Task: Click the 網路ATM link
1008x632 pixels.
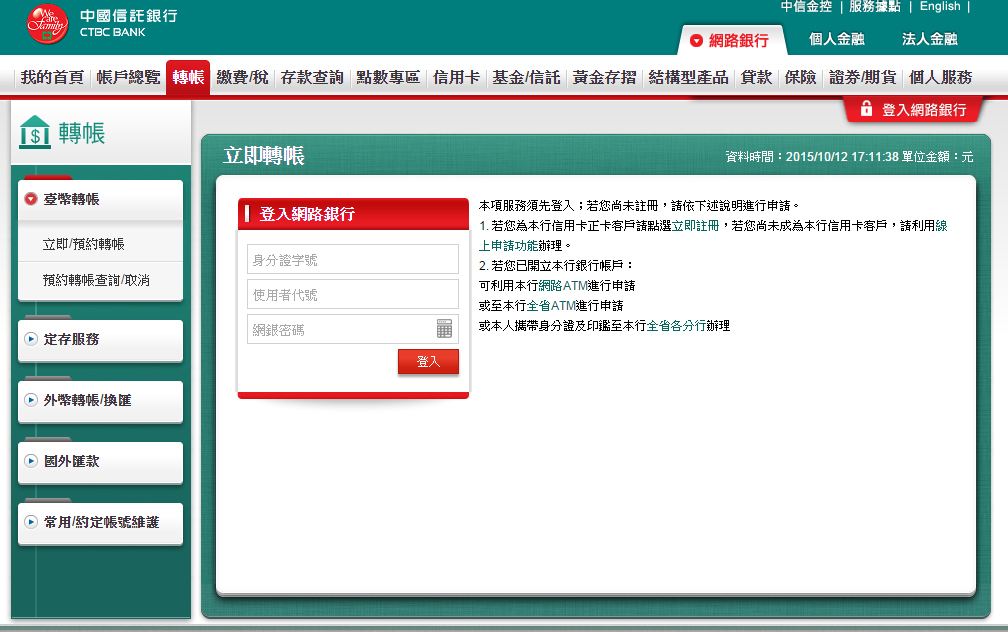Action: [562, 285]
